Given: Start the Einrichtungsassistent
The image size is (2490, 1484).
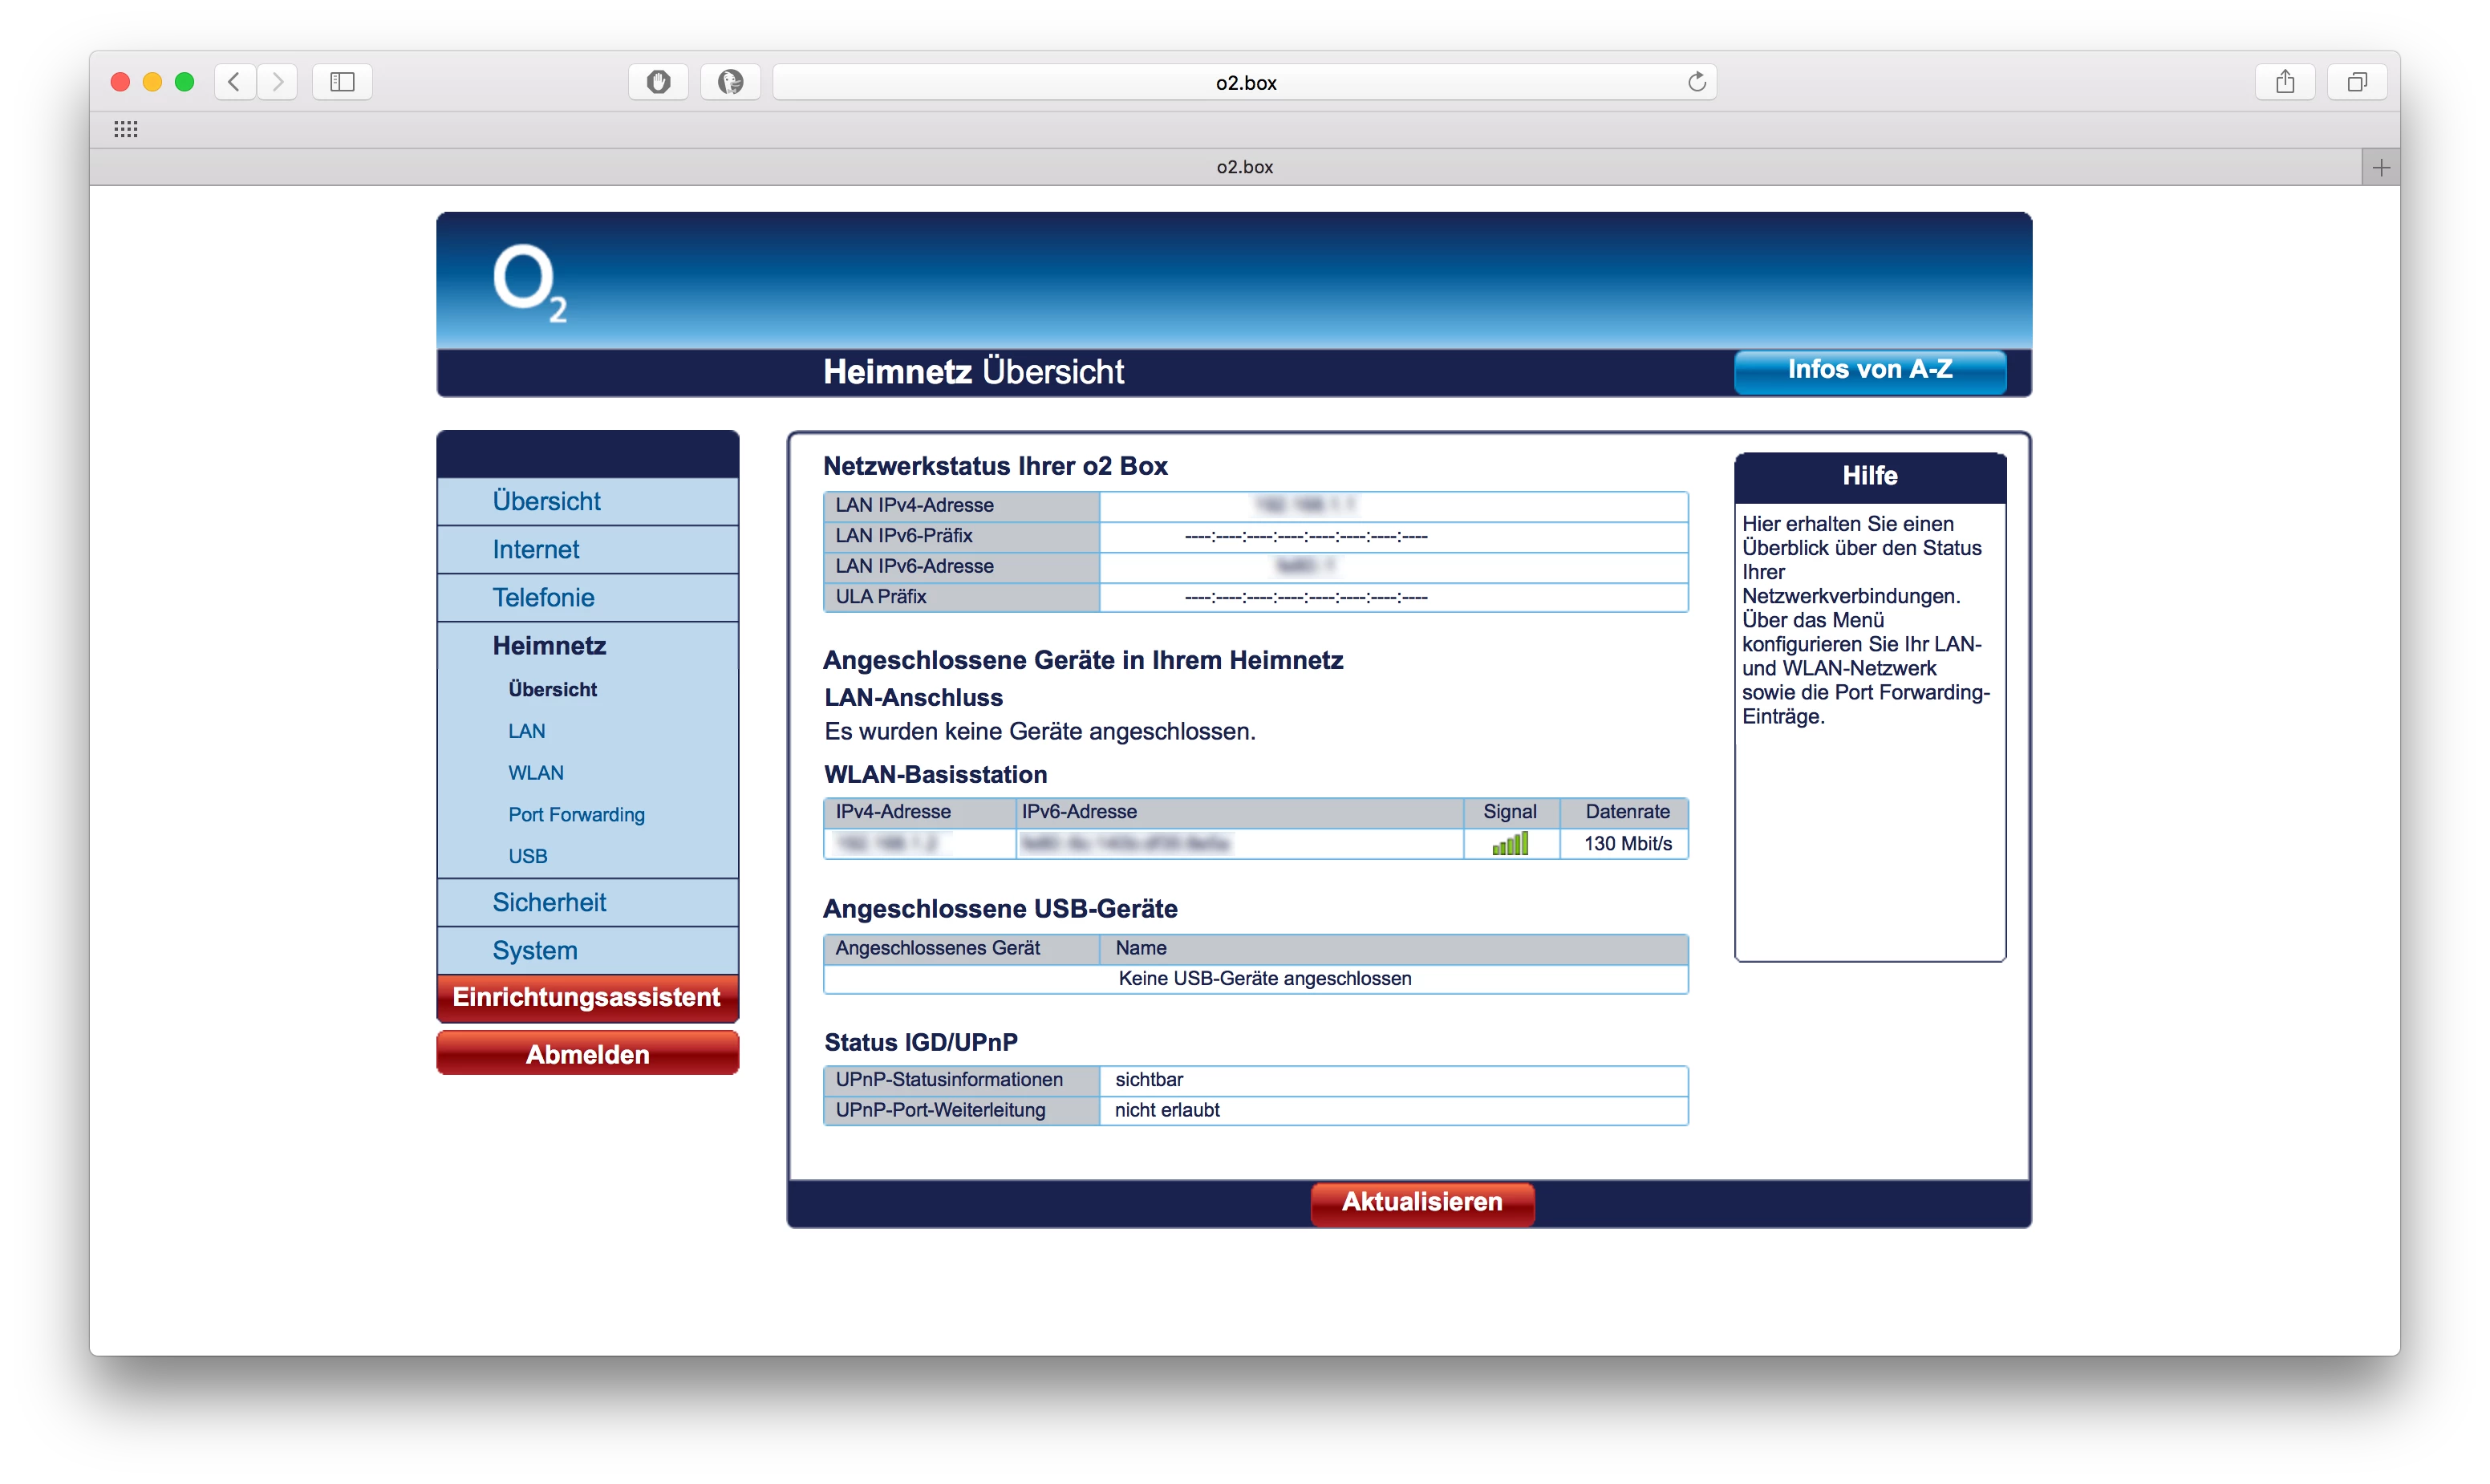Looking at the screenshot, I should pos(588,997).
